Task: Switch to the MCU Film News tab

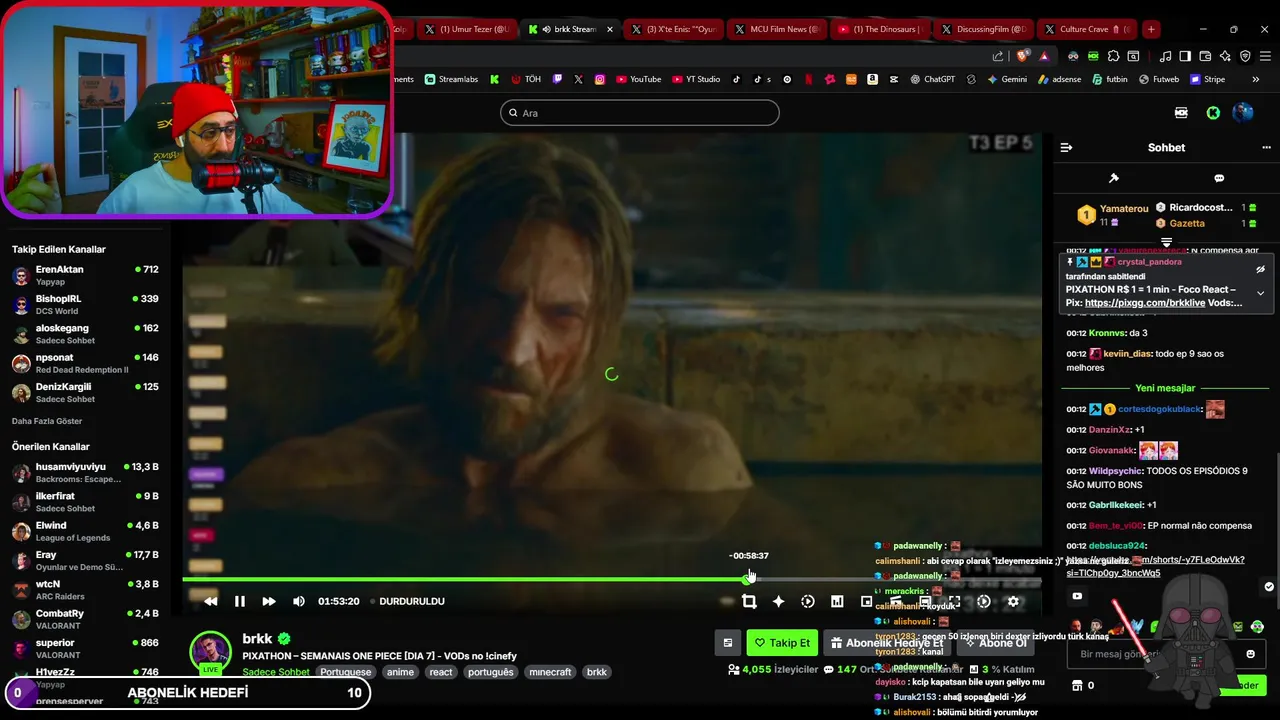Action: [777, 29]
